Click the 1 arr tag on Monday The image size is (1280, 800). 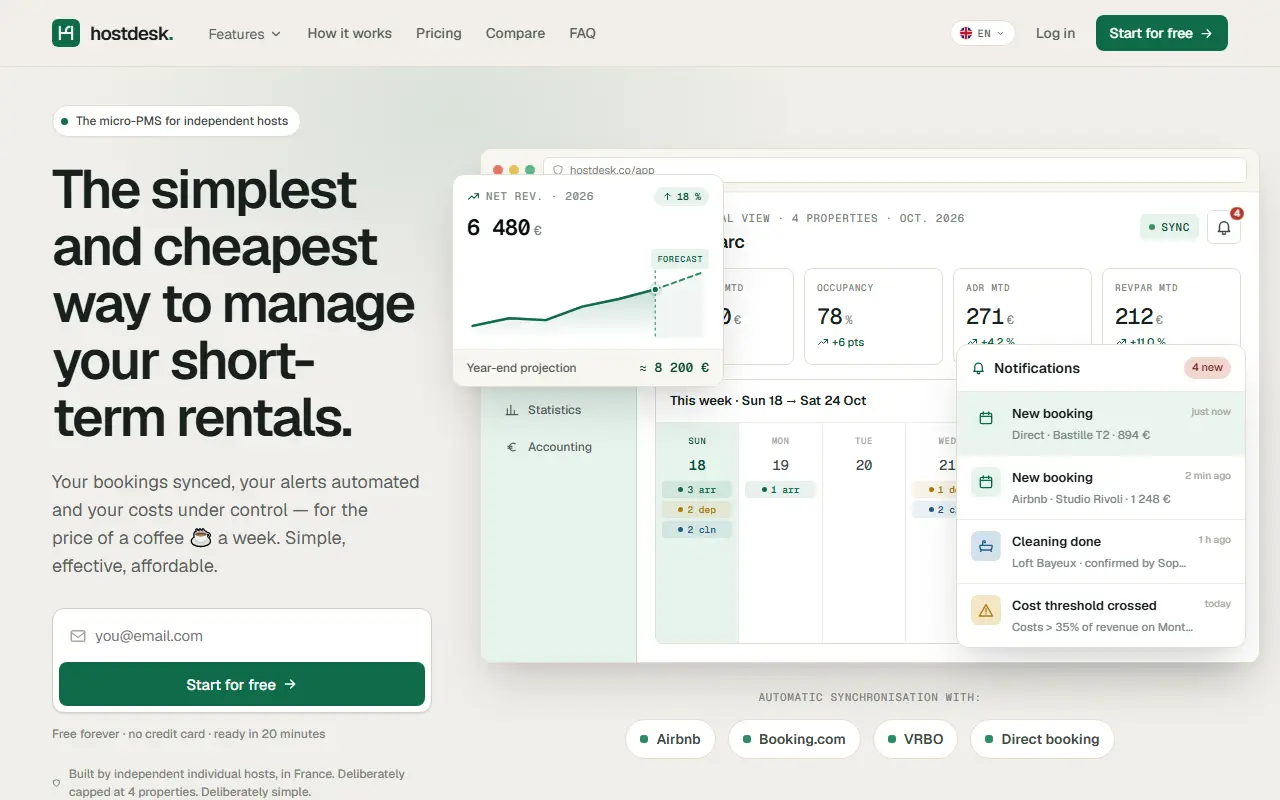click(780, 490)
